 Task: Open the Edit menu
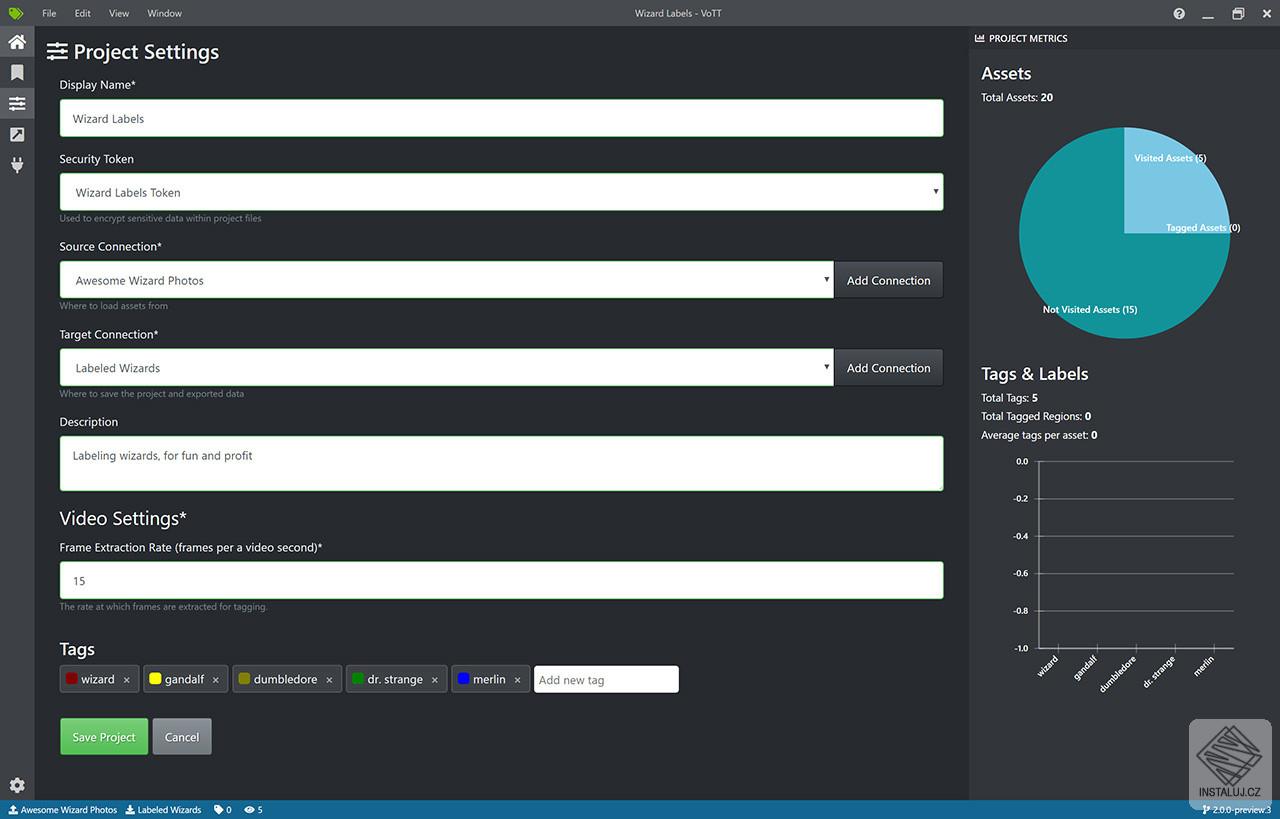82,13
